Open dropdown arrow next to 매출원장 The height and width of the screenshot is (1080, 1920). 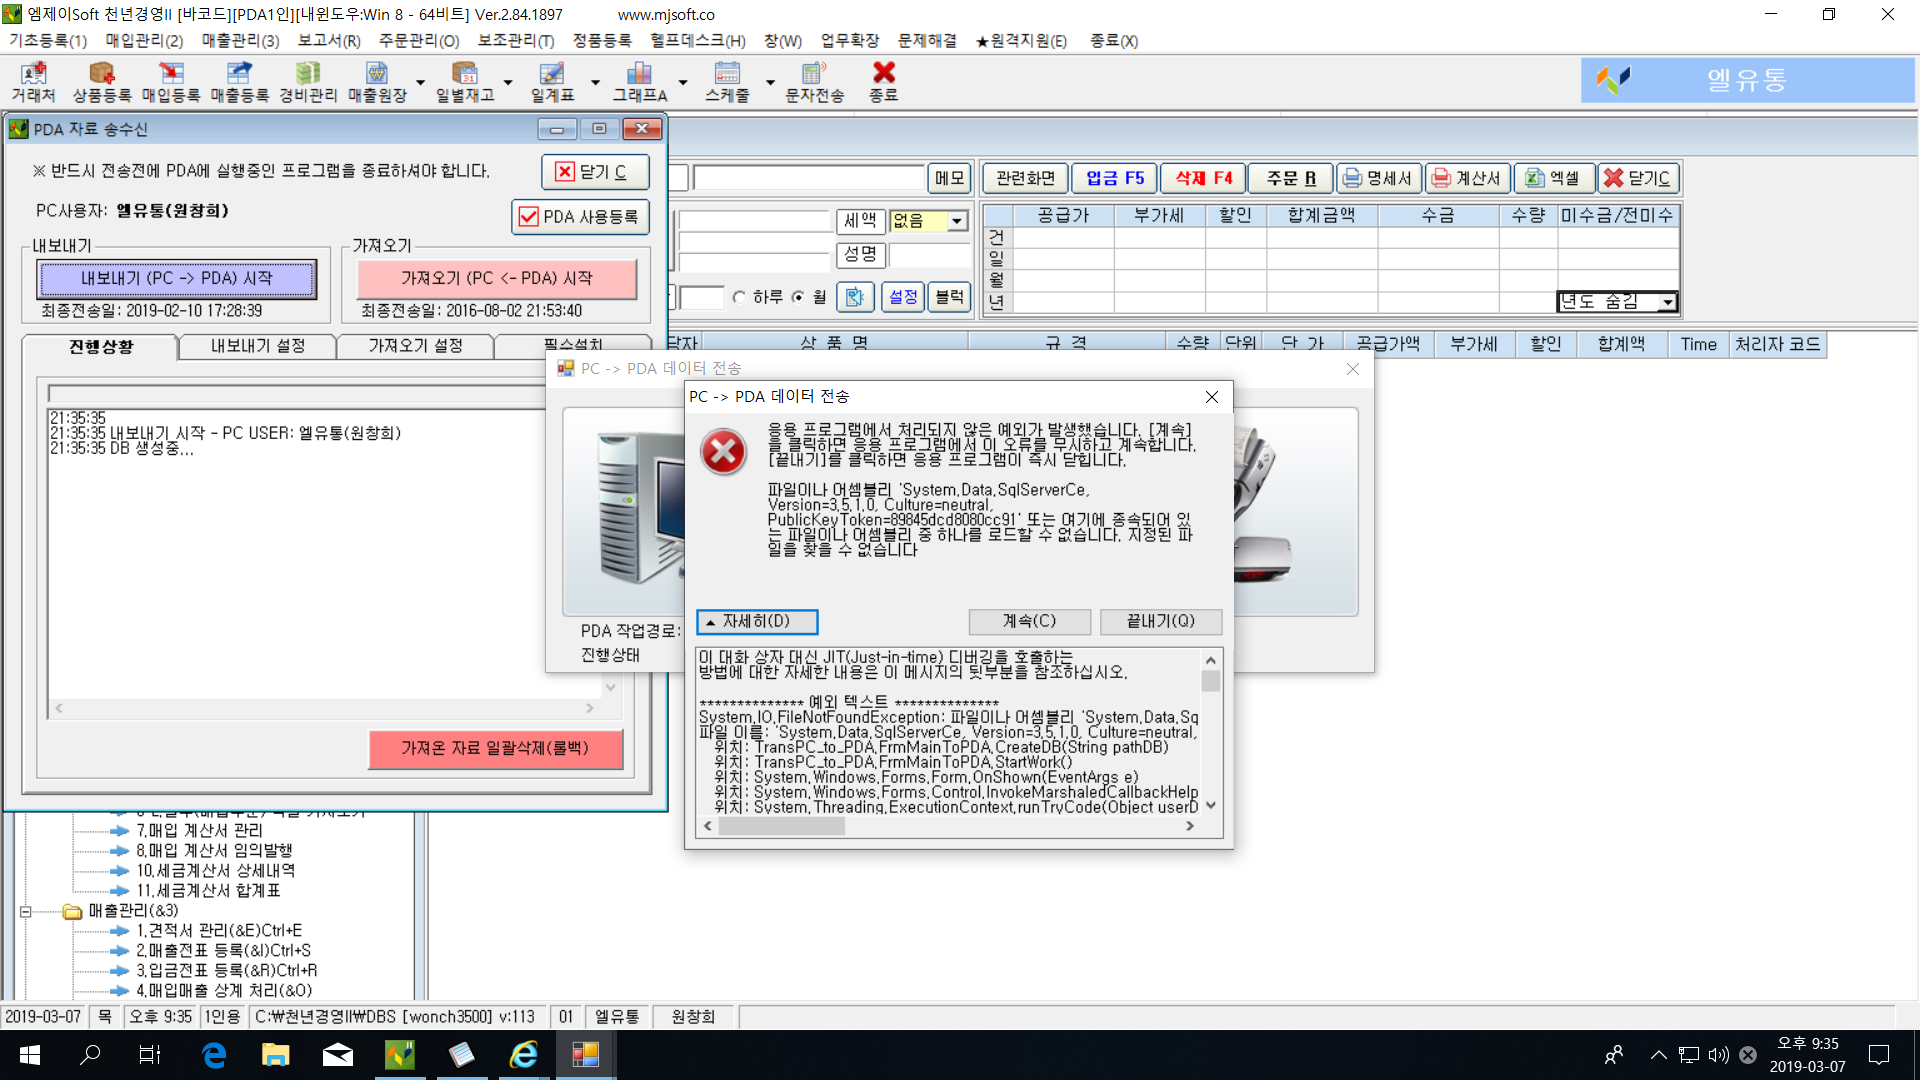pos(420,83)
